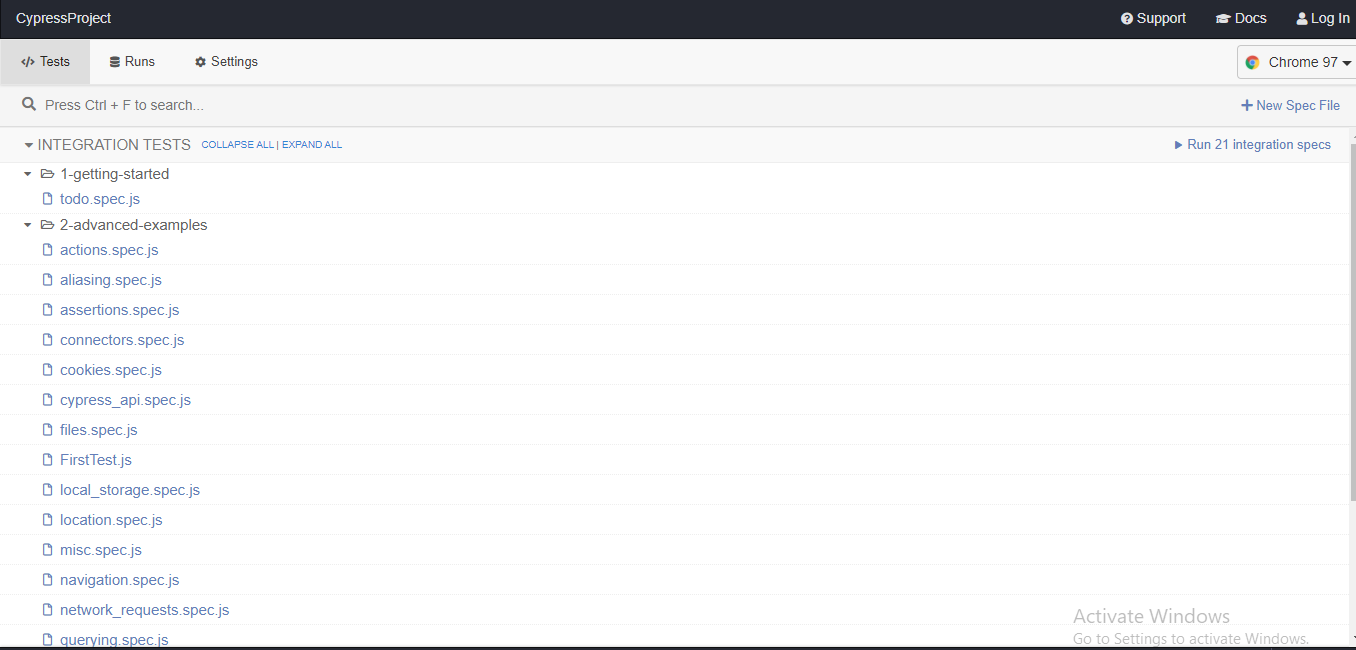Click the 1-getting-started folder icon

tap(47, 174)
